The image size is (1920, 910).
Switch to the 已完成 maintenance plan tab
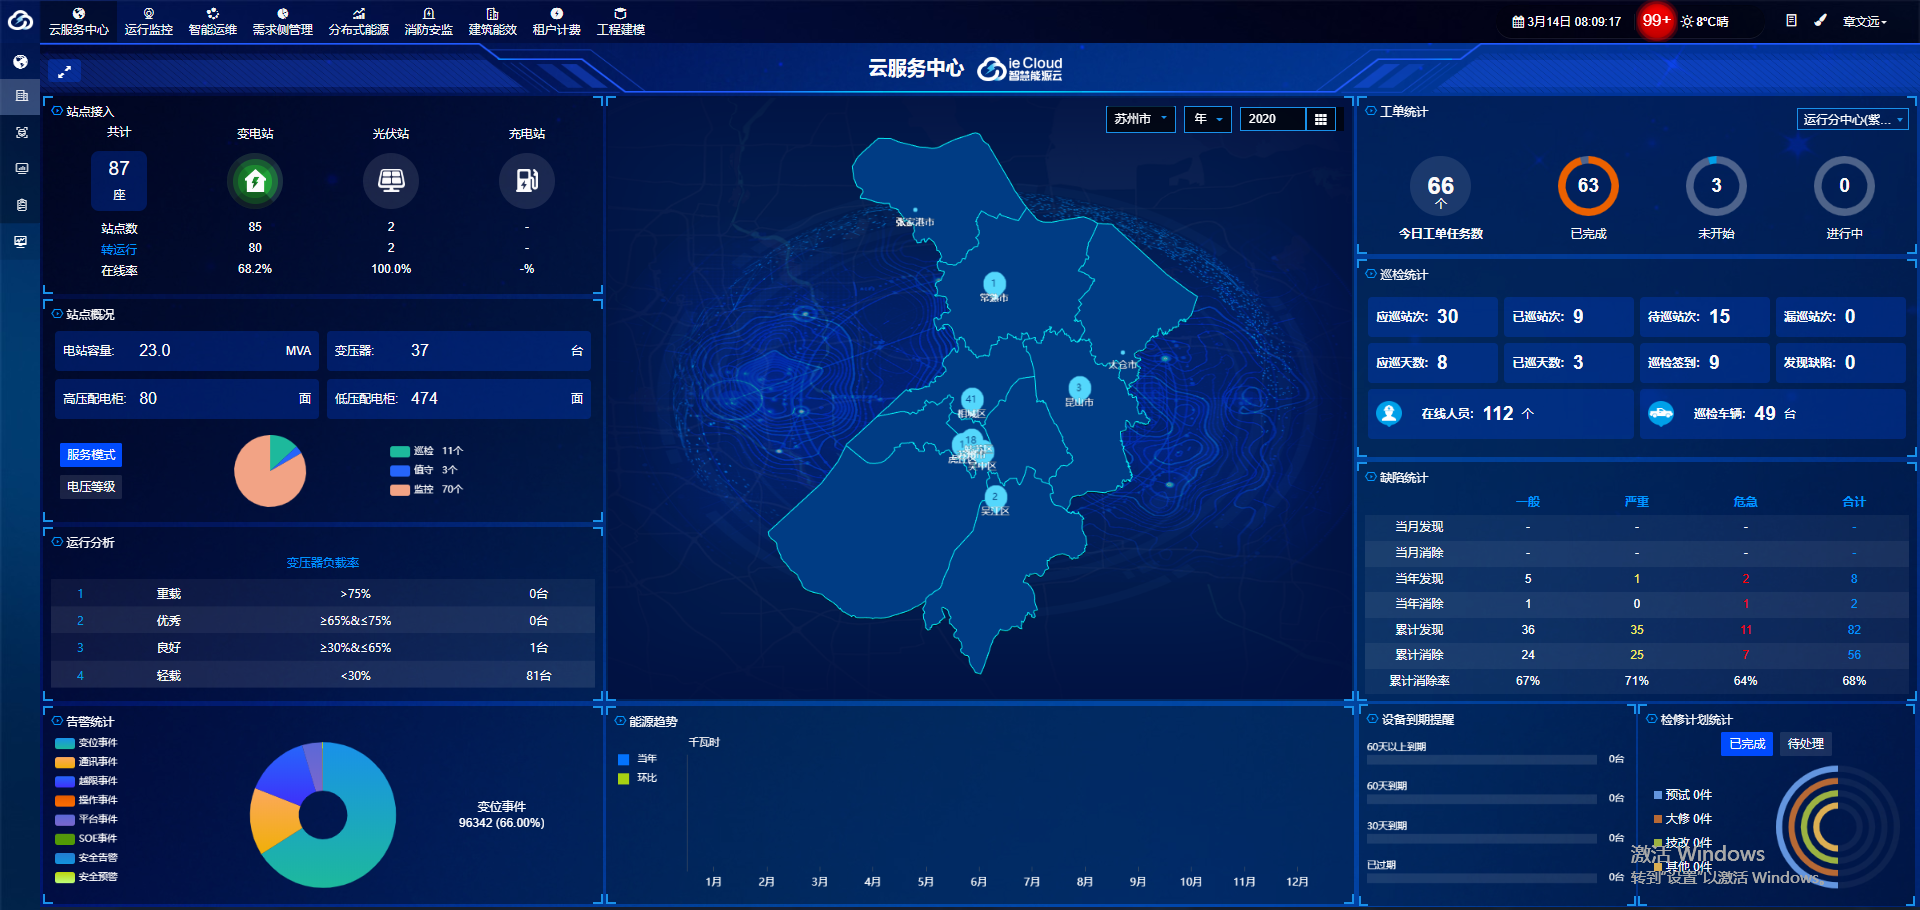point(1747,744)
